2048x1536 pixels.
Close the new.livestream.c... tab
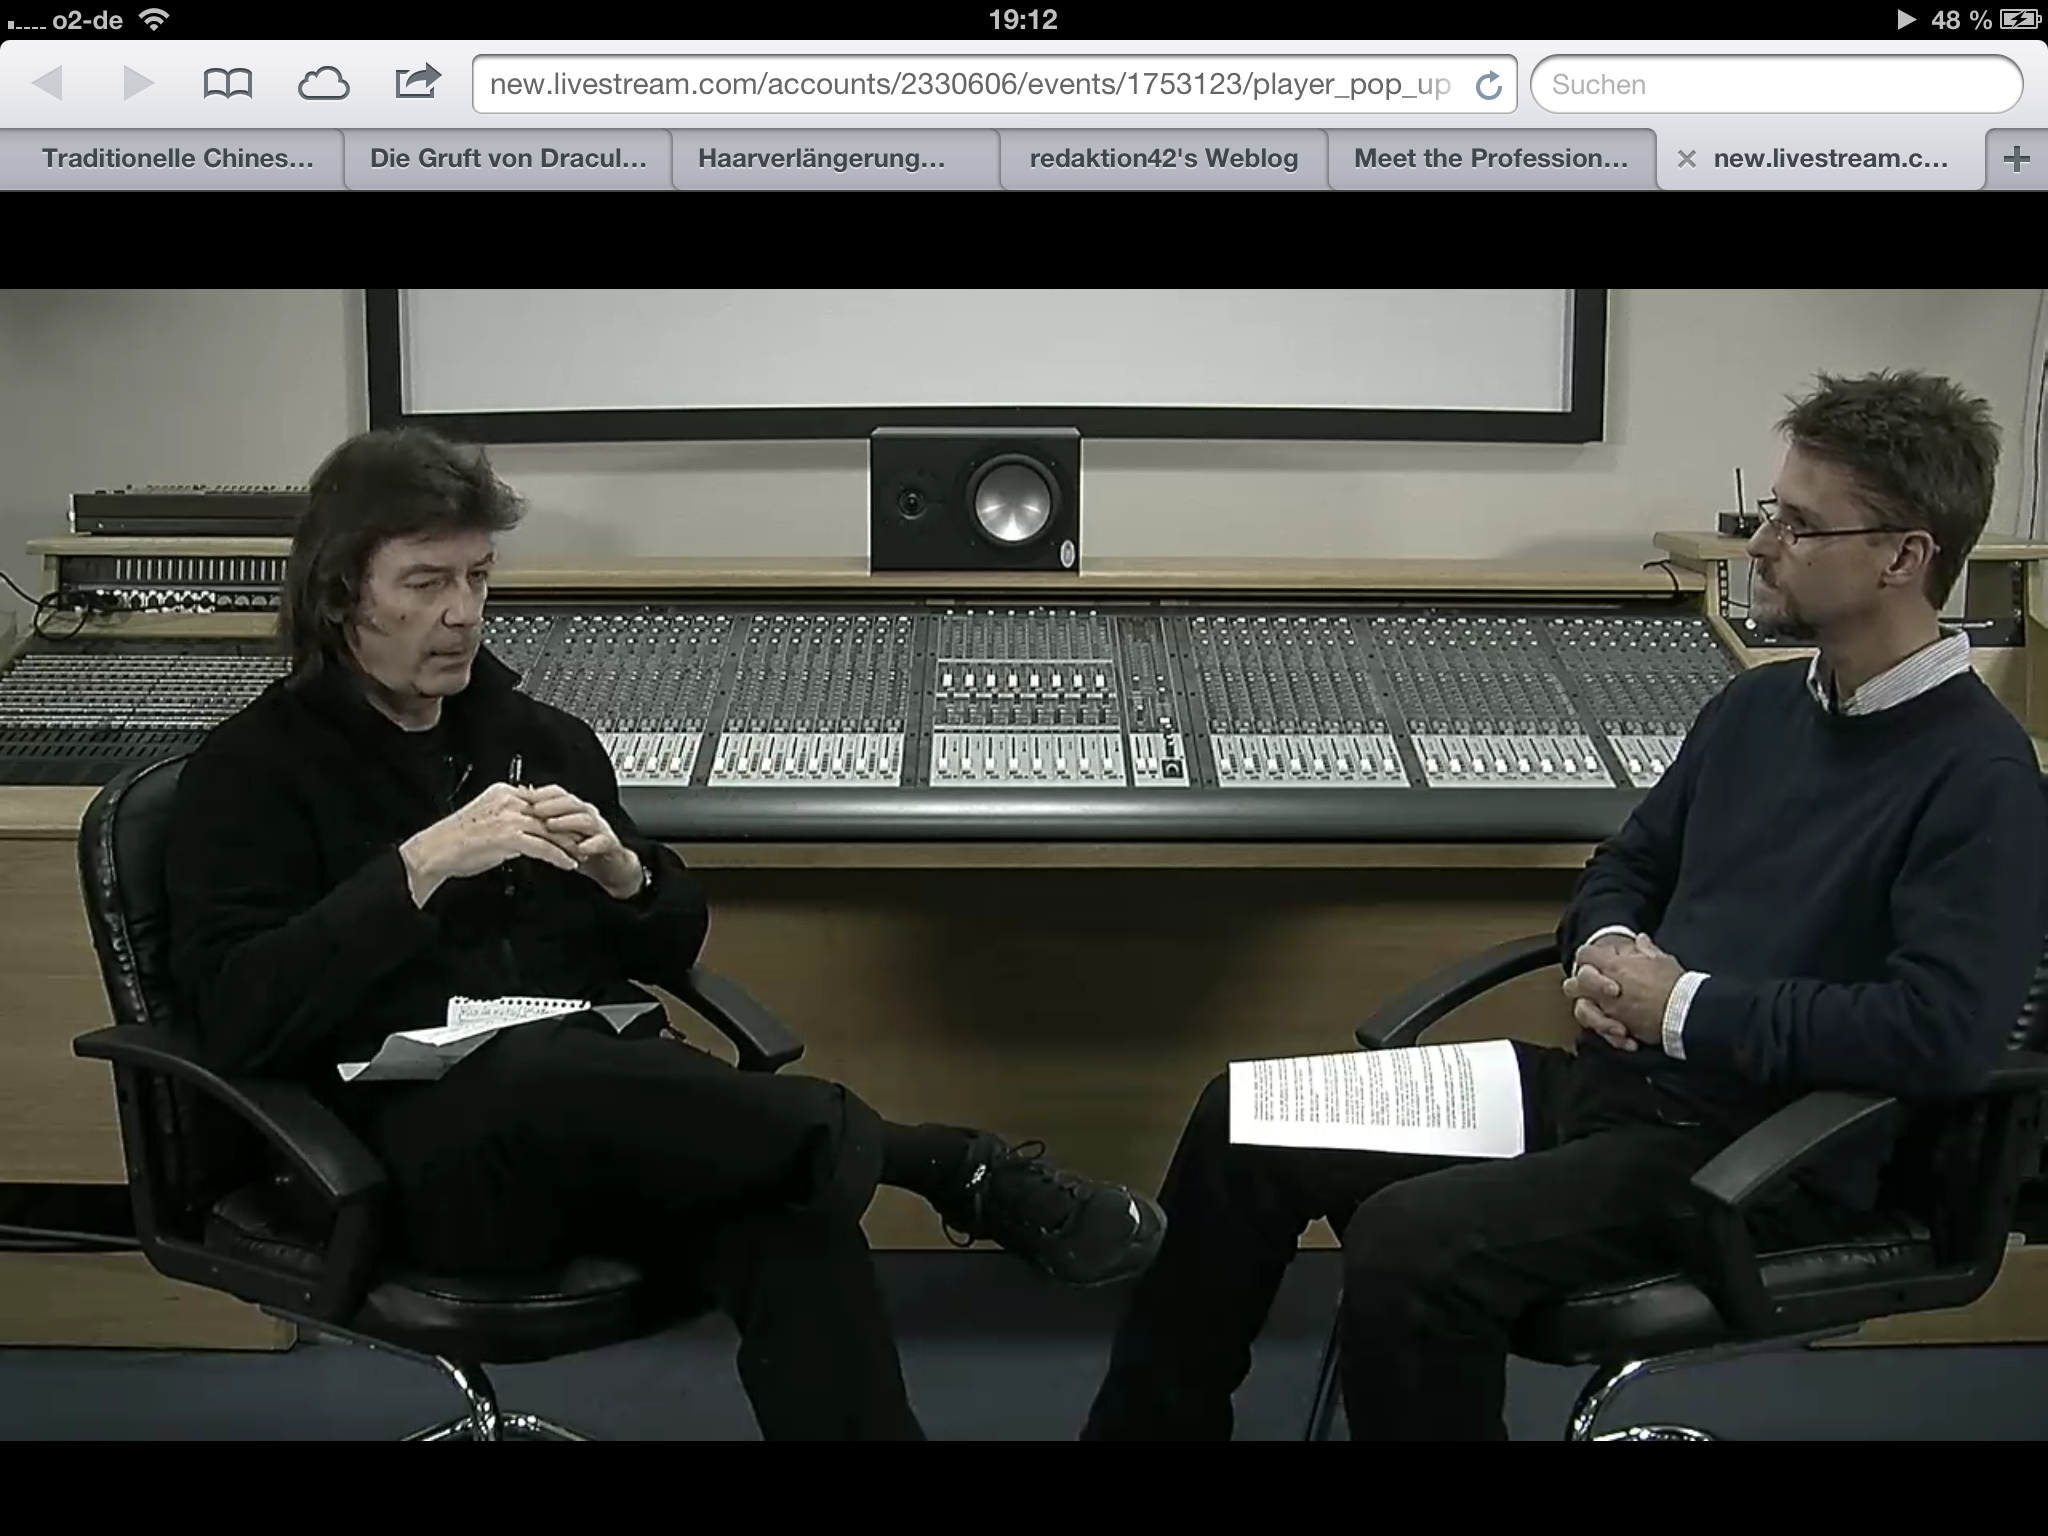pos(1686,159)
